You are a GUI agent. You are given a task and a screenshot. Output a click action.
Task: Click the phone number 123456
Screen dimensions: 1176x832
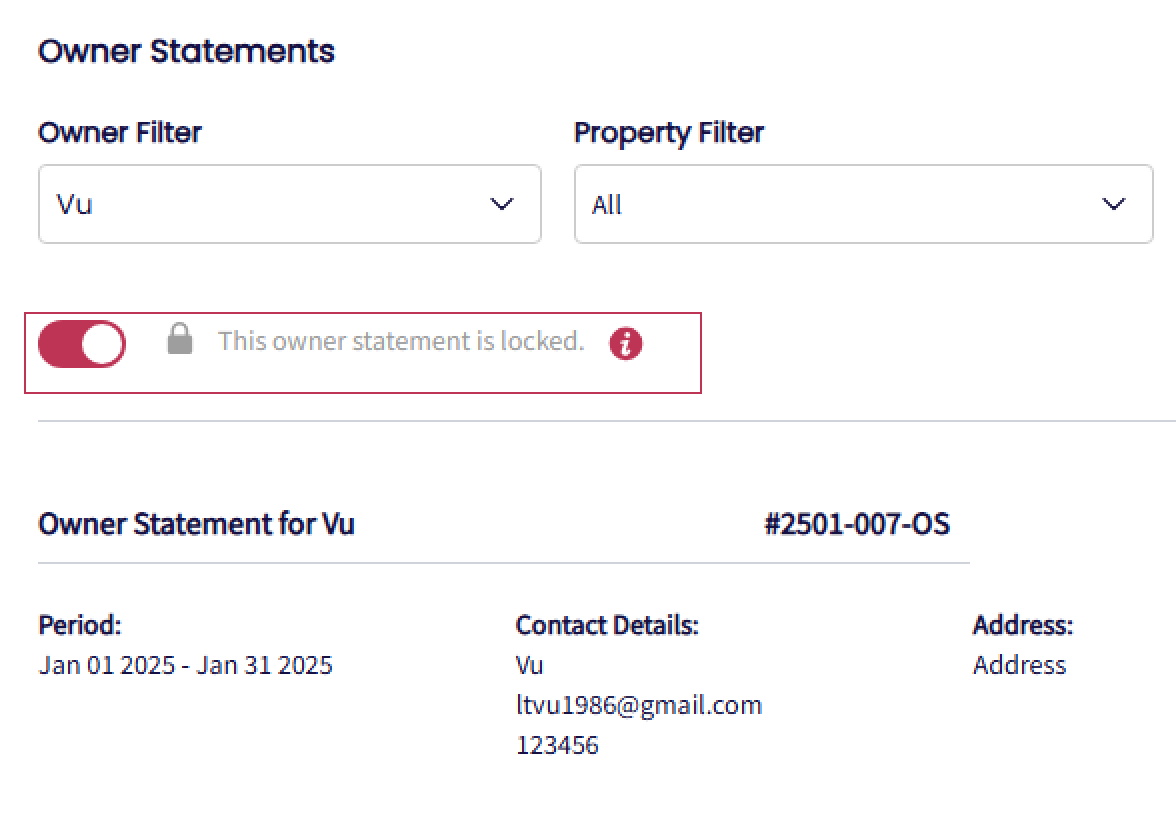[x=557, y=745]
